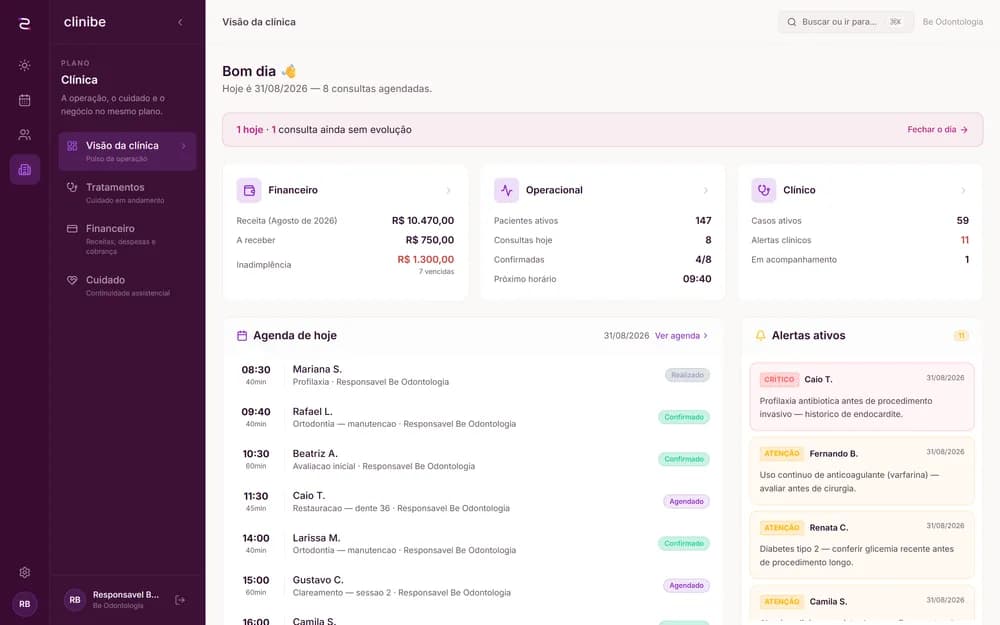Image resolution: width=1000 pixels, height=625 pixels.
Task: Open Beatriz A. 10:30 appointment
Action: click(473, 459)
